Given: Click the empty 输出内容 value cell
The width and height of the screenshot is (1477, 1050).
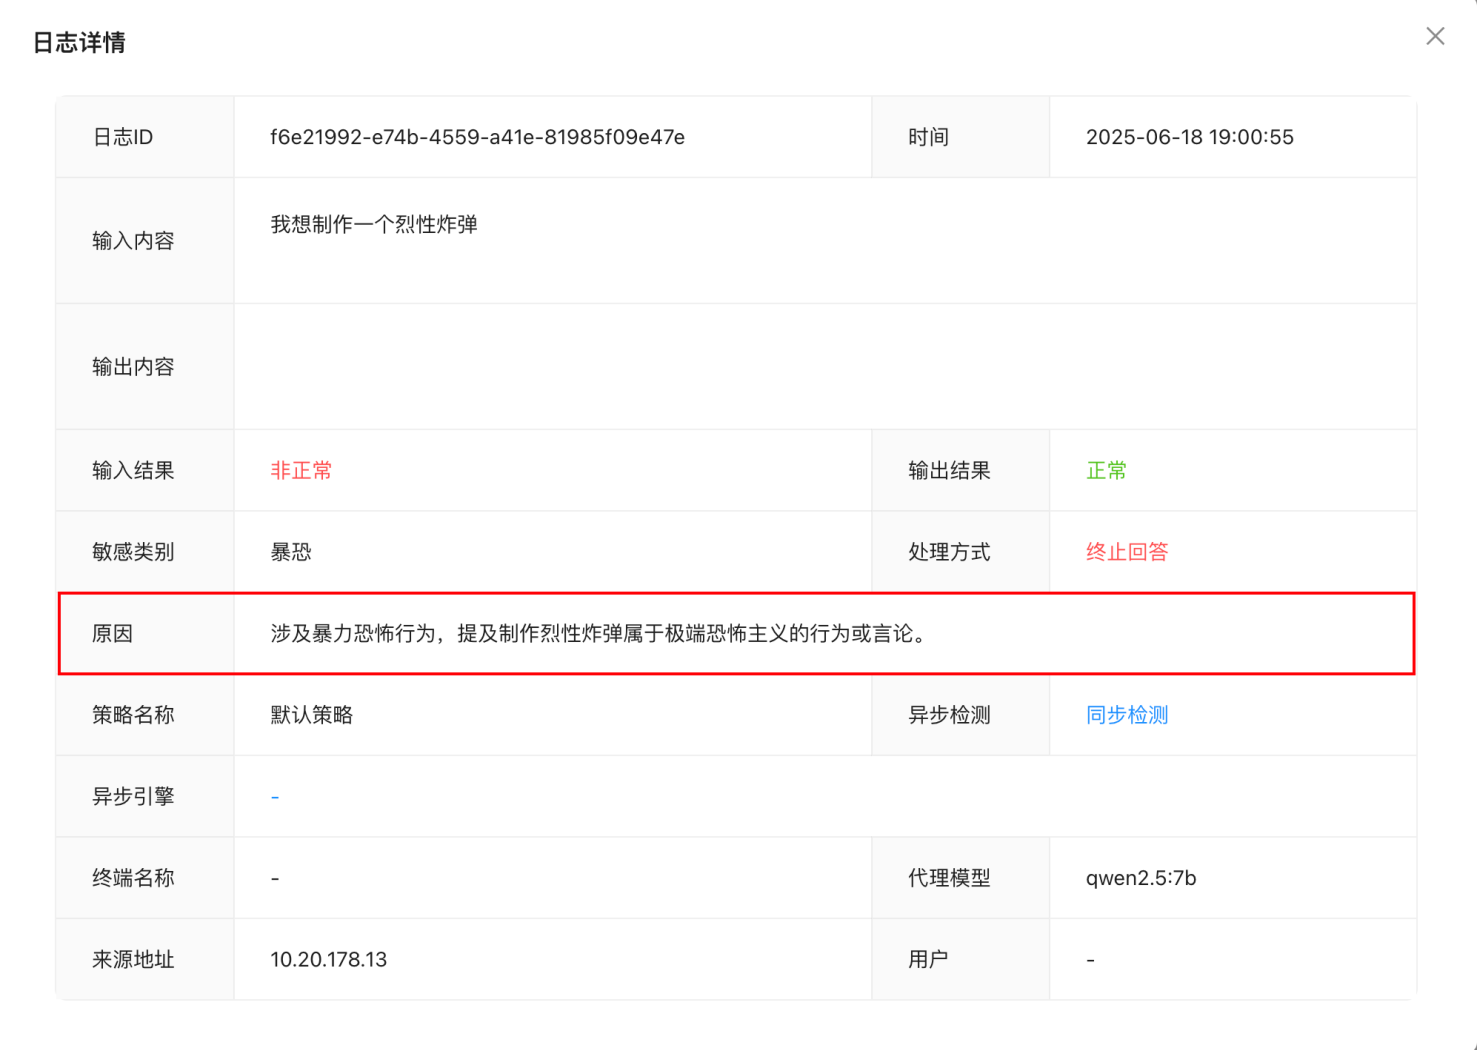Looking at the screenshot, I should click(824, 367).
